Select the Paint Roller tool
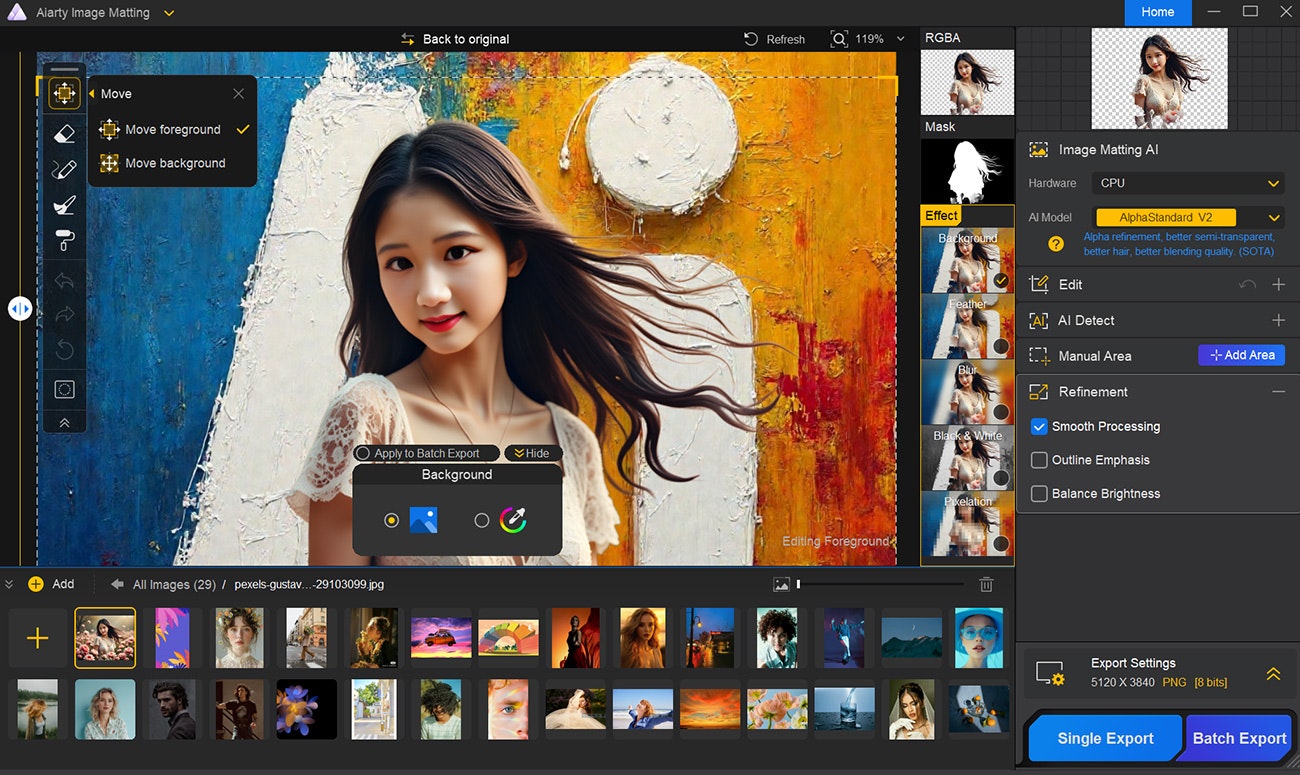Image resolution: width=1300 pixels, height=775 pixels. click(64, 240)
